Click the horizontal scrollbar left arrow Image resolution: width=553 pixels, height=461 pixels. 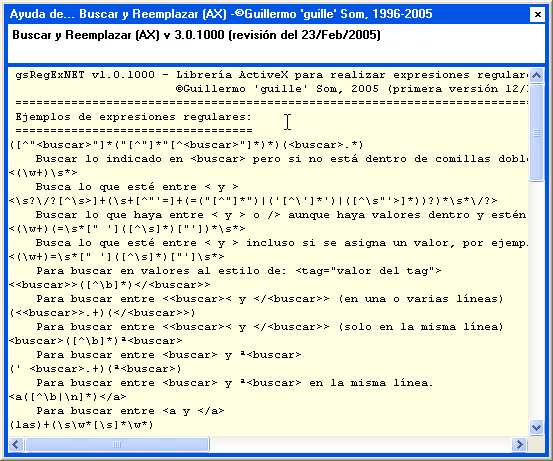[x=16, y=444]
